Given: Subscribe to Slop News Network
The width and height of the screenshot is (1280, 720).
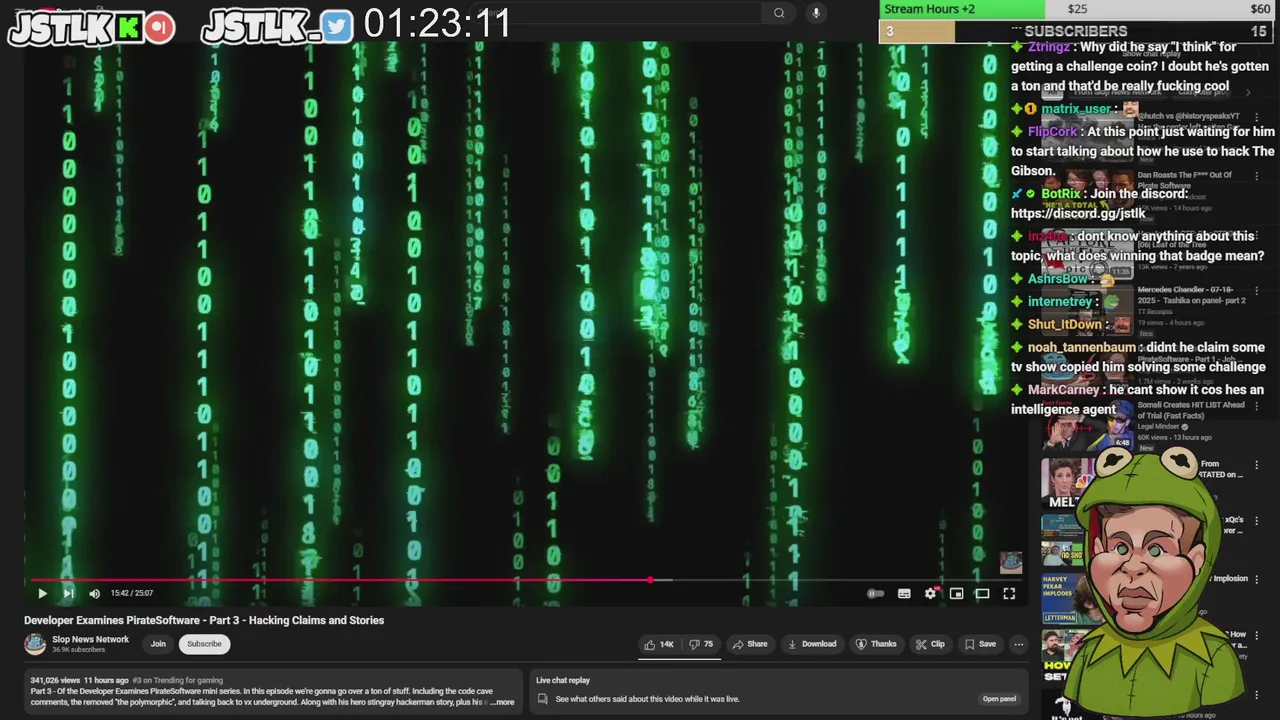Looking at the screenshot, I should tap(204, 644).
